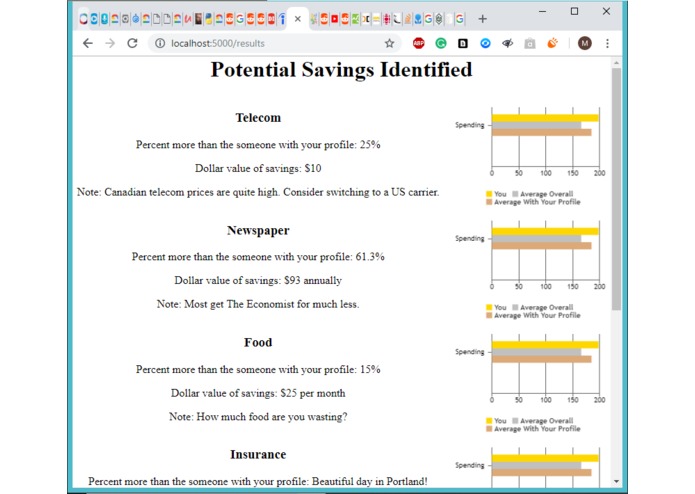The height and width of the screenshot is (494, 695).
Task: Click 'Dollar value of savings: $10'
Action: pyautogui.click(x=258, y=168)
